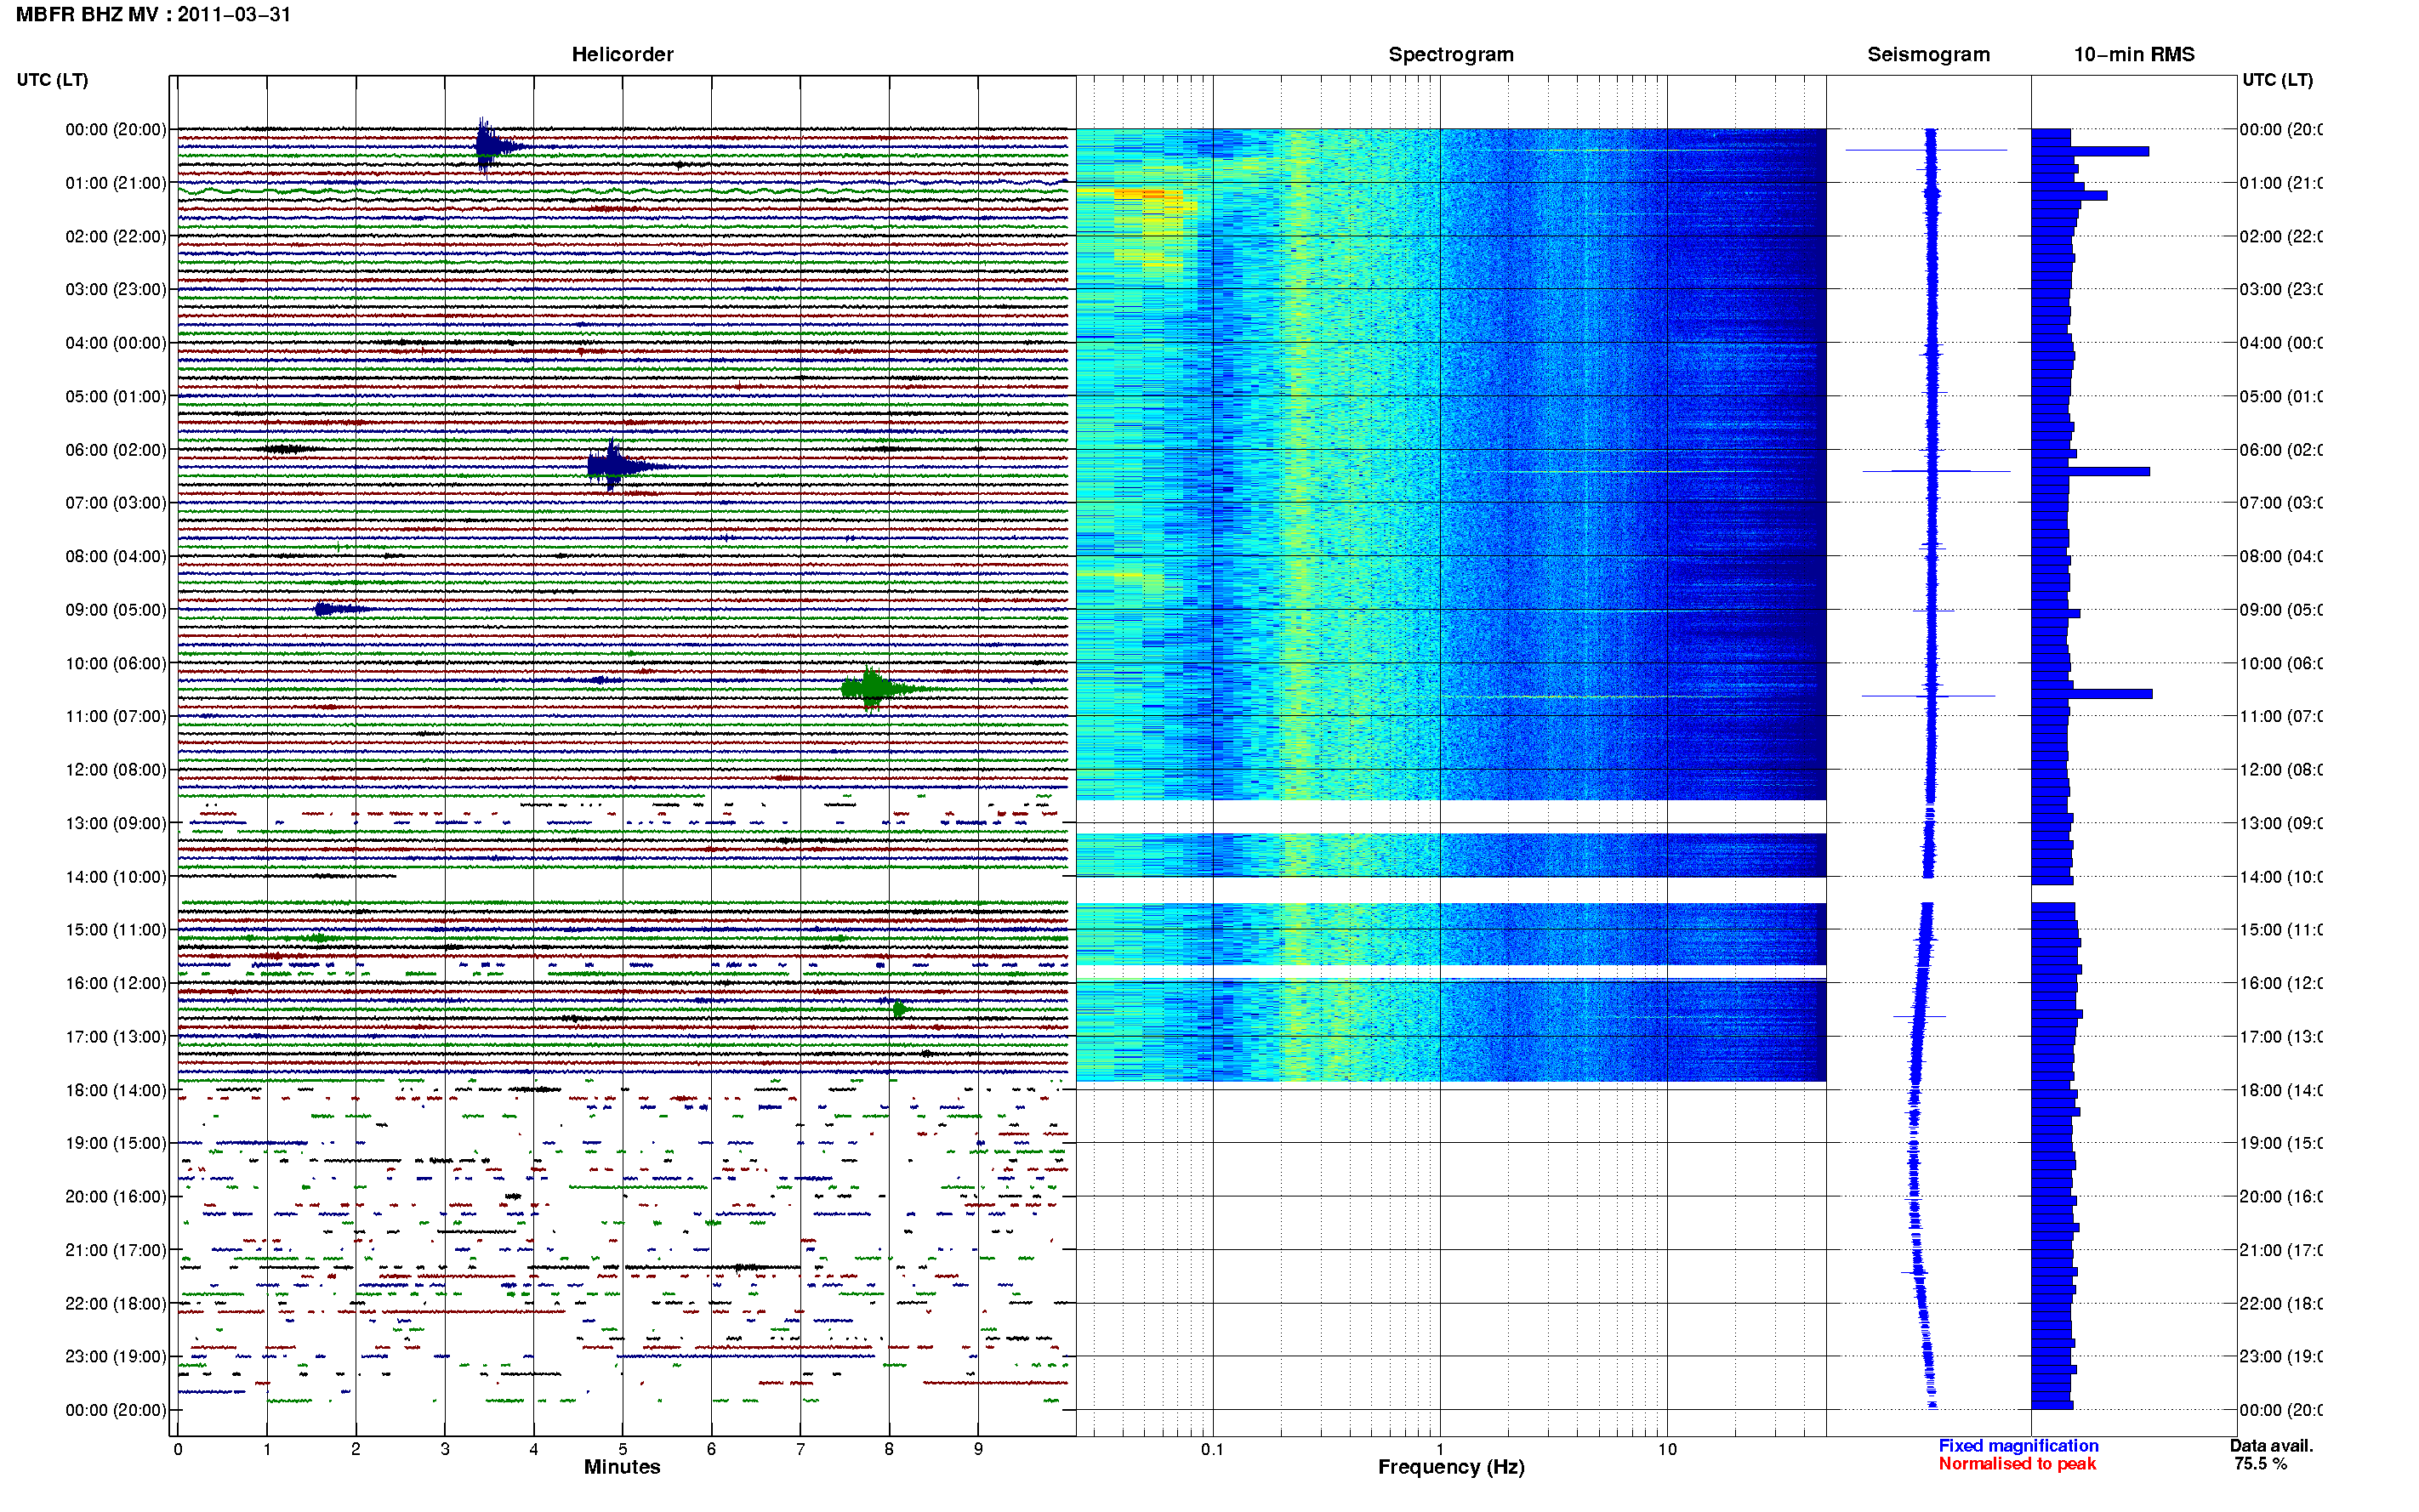Viewport: 2419px width, 1512px height.
Task: Click the 'Frequency (Hz)' x-axis label
Action: tap(1451, 1467)
